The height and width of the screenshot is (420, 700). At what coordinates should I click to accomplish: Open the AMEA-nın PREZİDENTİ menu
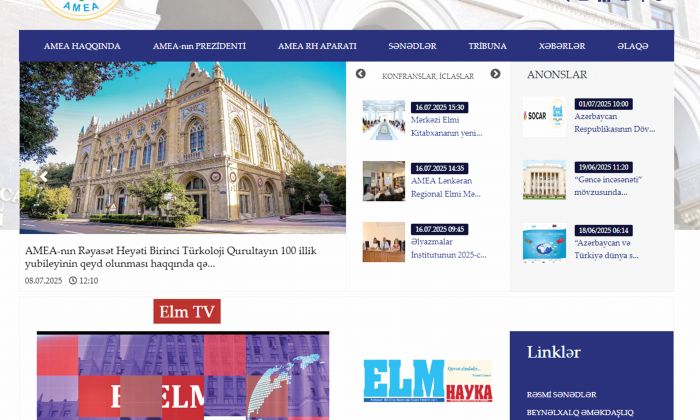coord(199,46)
